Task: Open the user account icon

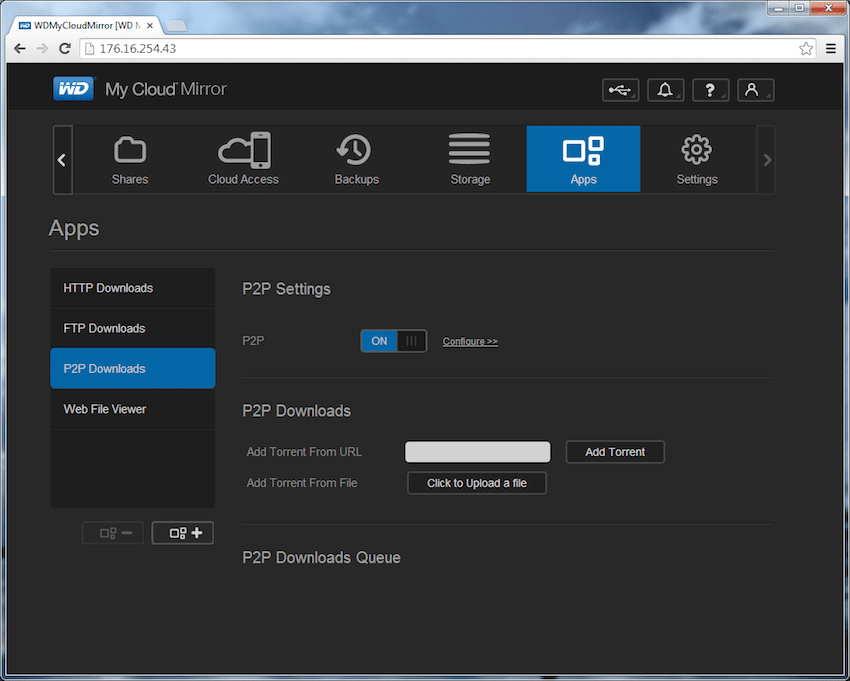Action: pyautogui.click(x=755, y=90)
